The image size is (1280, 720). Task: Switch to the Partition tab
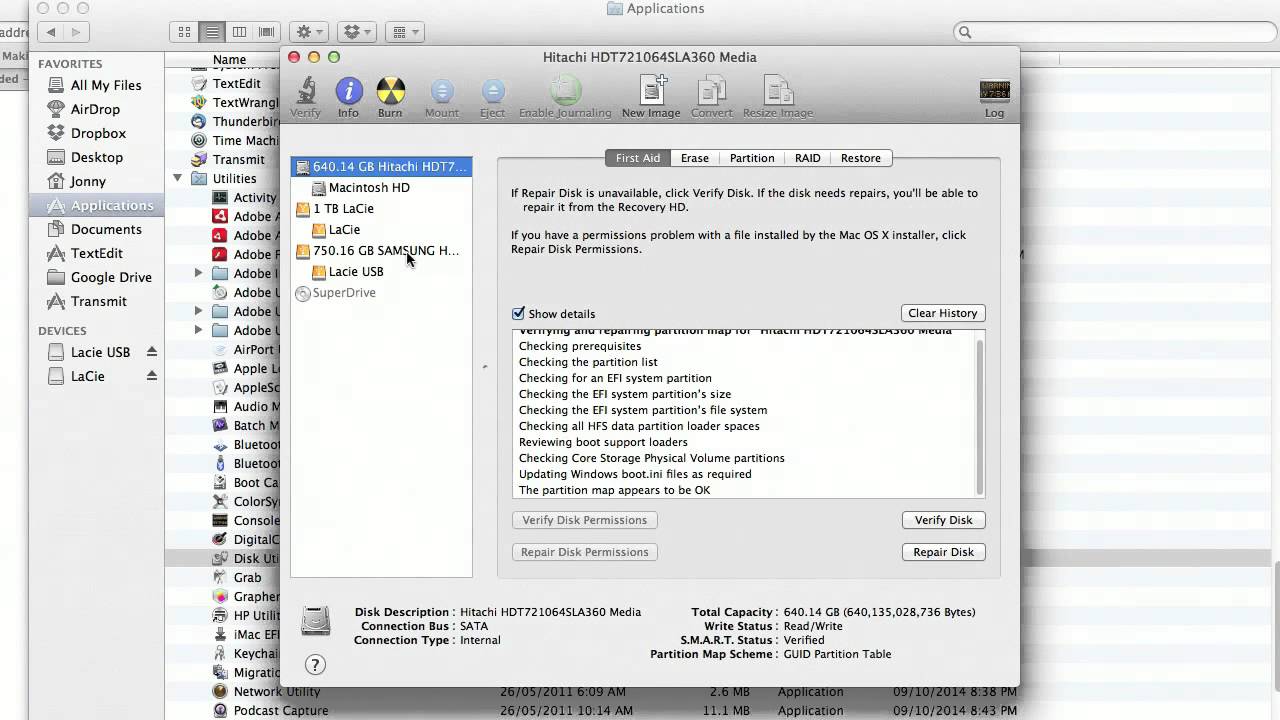752,158
